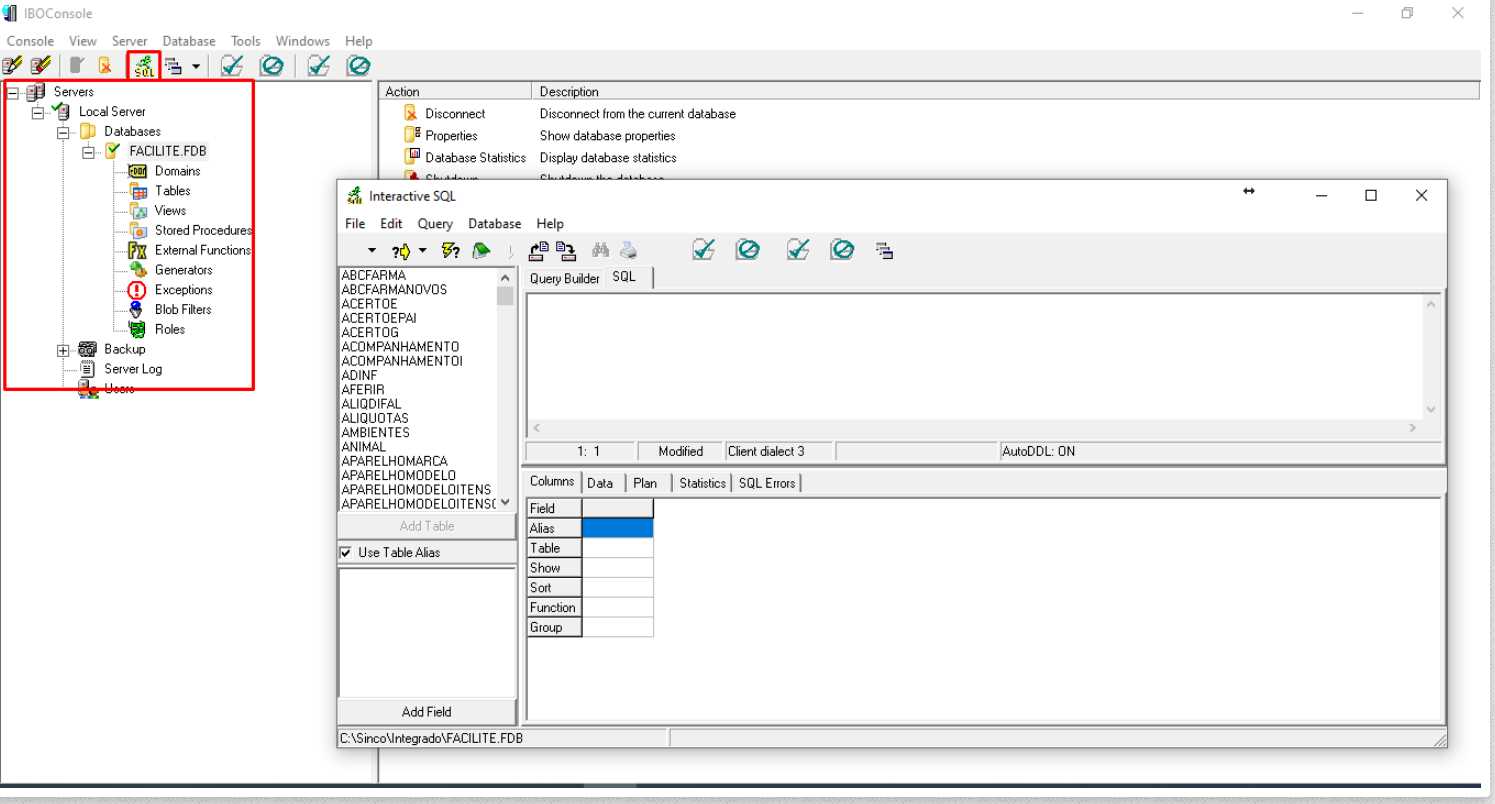Open the Query menu in Interactive SQL
Image resolution: width=1495 pixels, height=804 pixels.
[435, 224]
